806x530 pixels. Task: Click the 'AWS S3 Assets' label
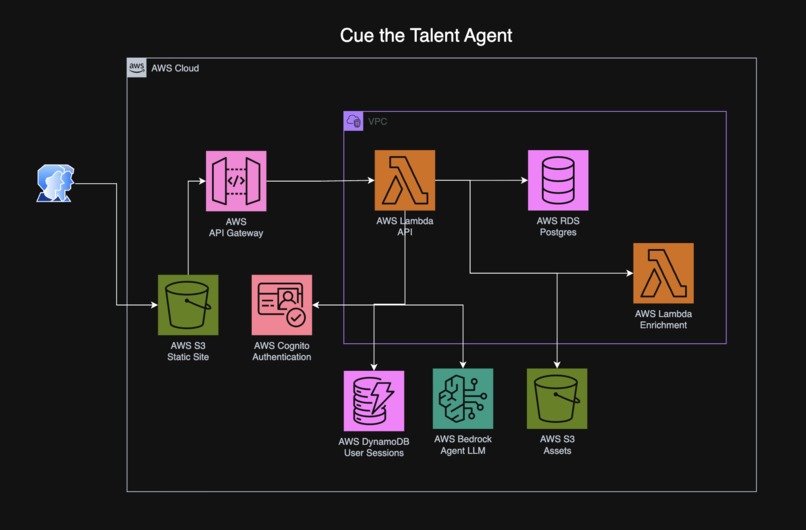557,445
